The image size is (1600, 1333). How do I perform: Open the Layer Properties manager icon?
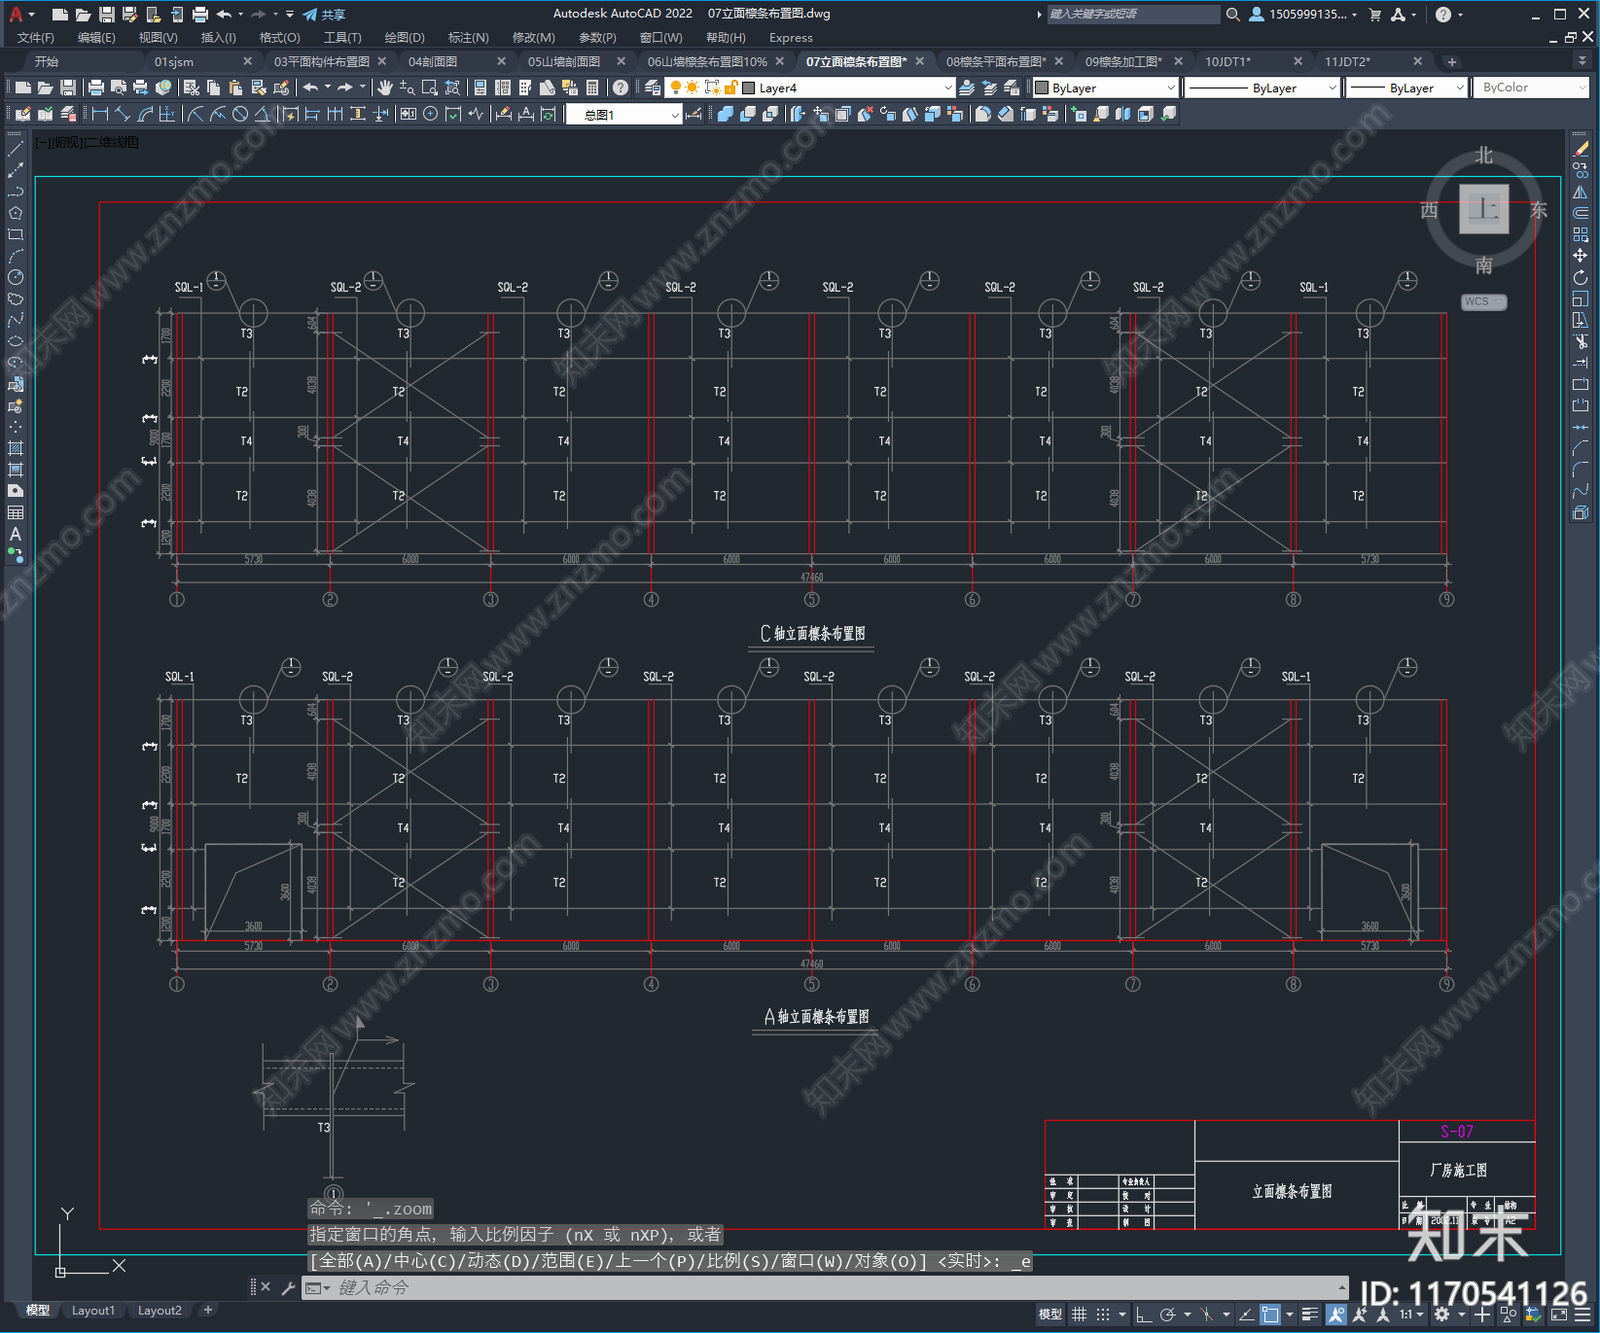(653, 88)
